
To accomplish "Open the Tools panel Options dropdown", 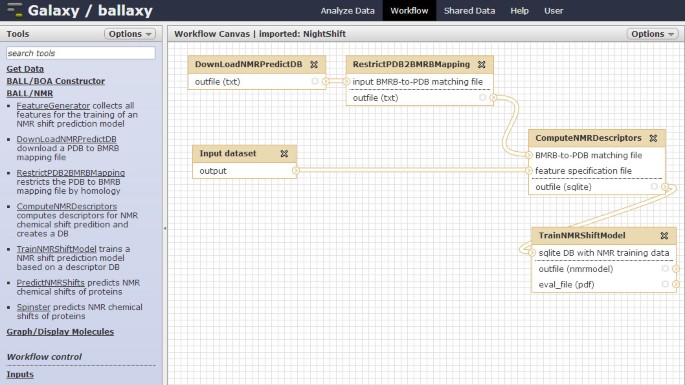I will [130, 34].
